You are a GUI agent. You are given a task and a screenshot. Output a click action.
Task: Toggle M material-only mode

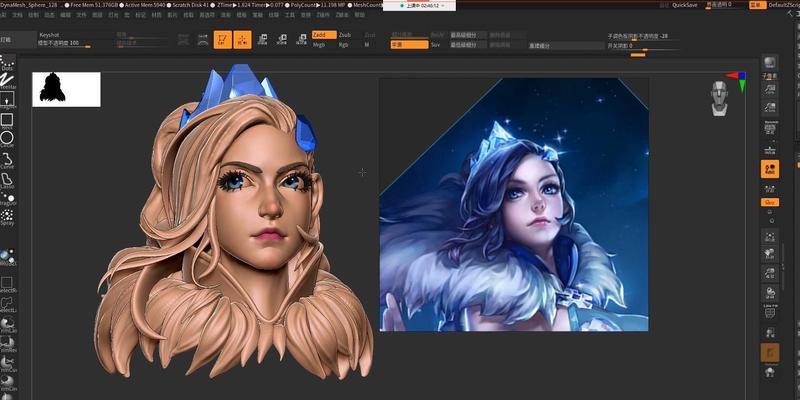coord(366,45)
